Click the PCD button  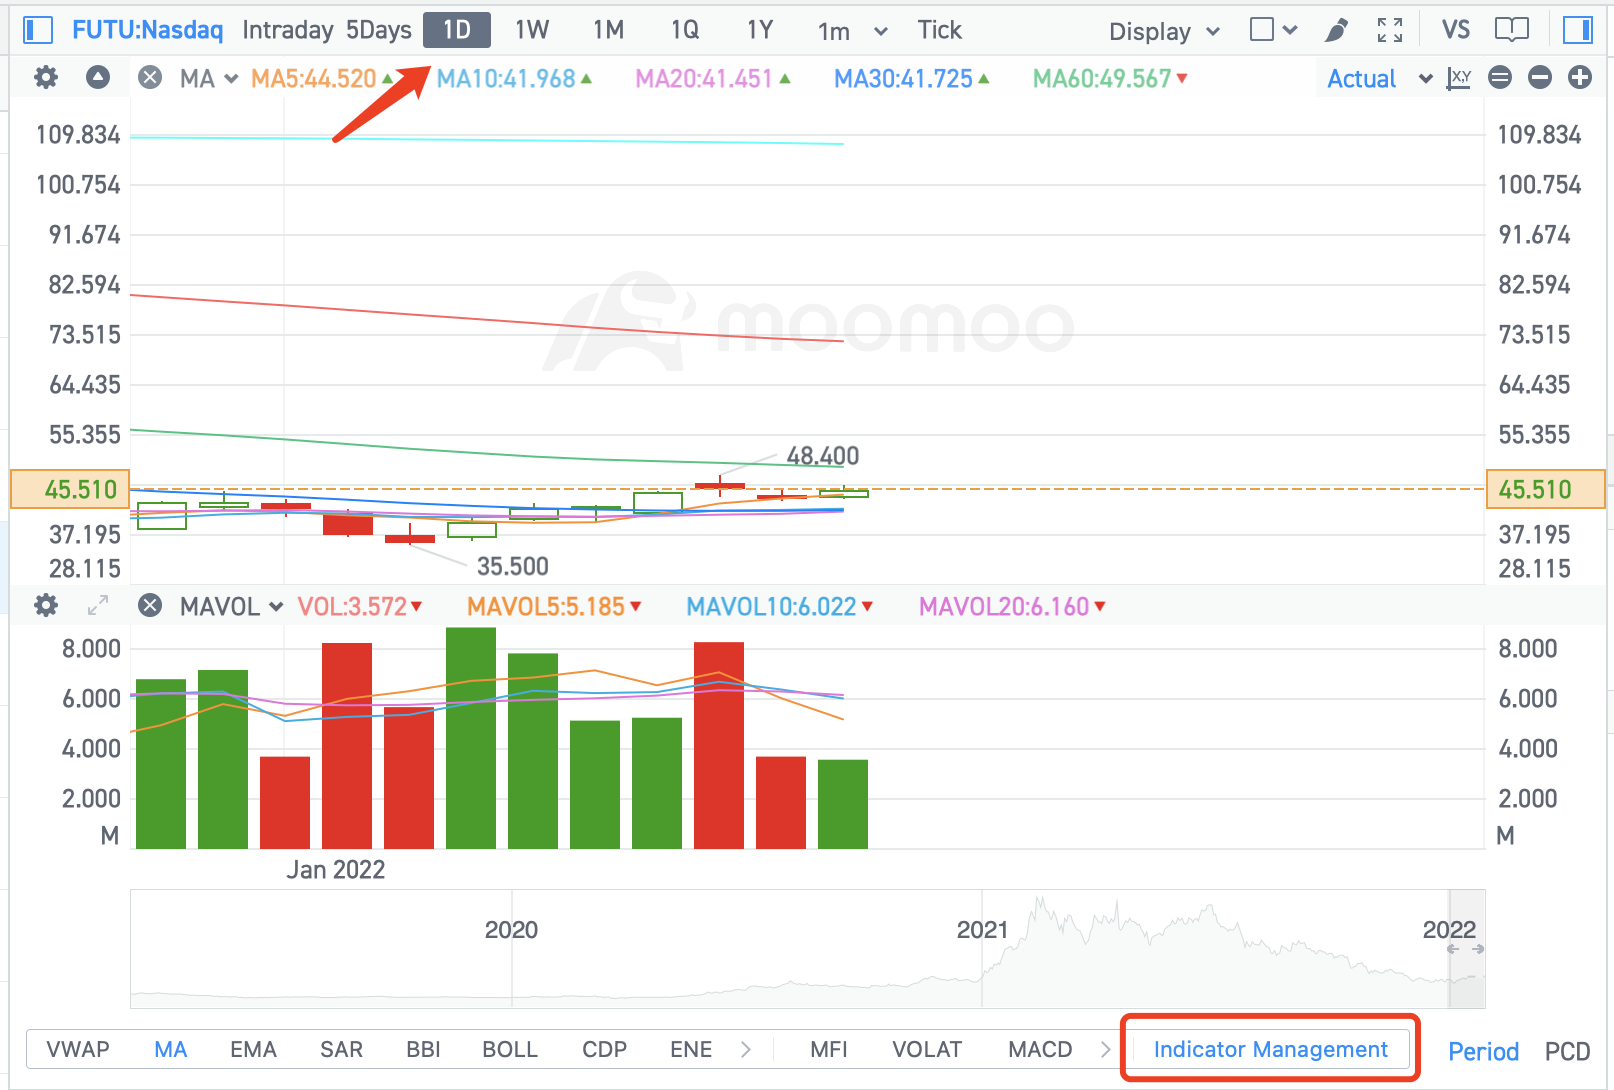pyautogui.click(x=1567, y=1051)
